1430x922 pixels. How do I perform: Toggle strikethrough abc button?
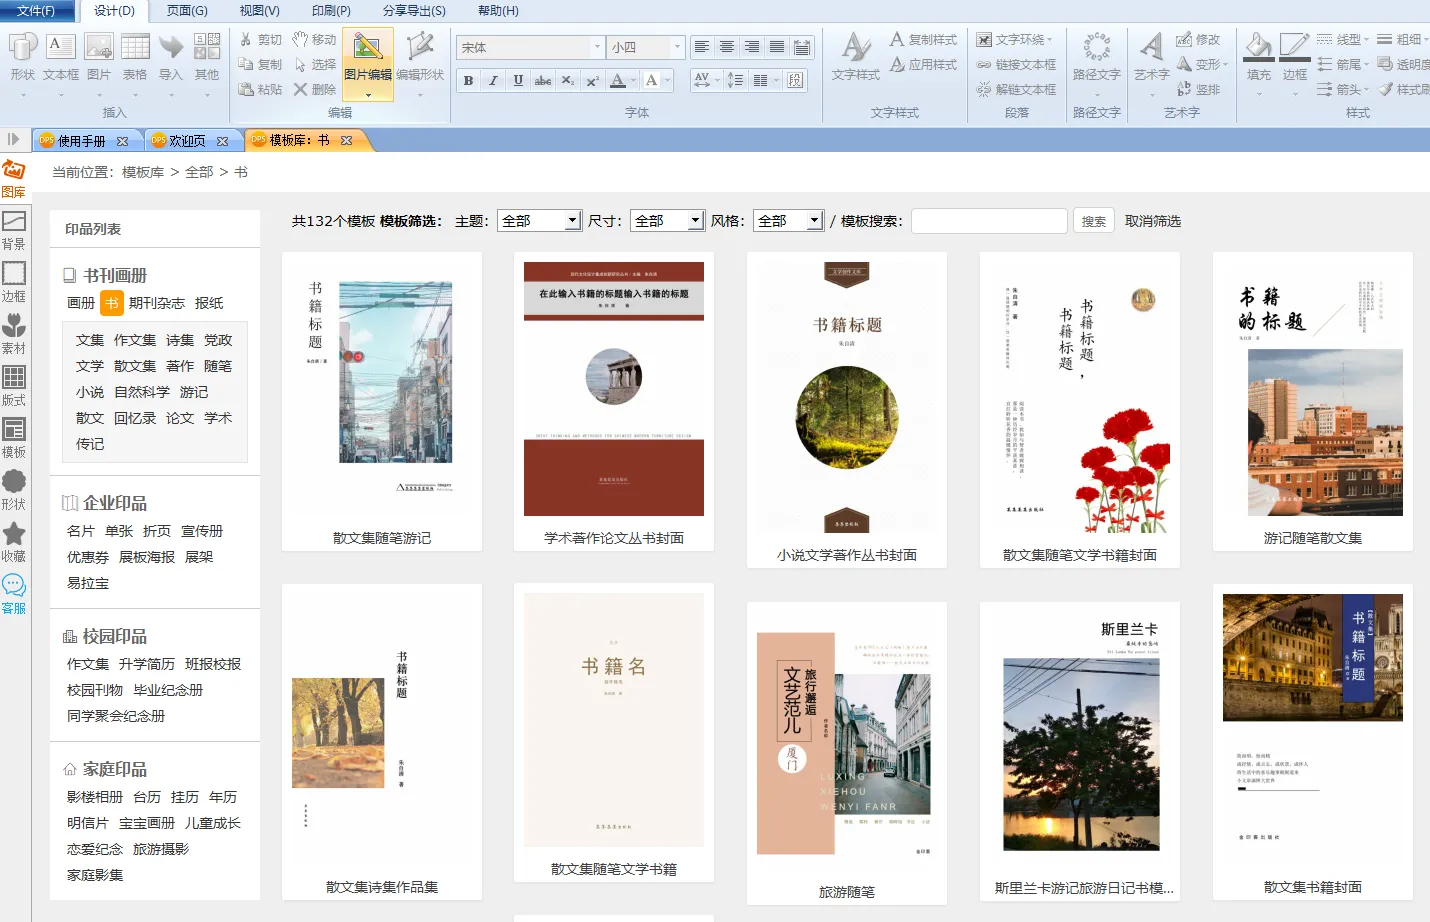pyautogui.click(x=543, y=80)
